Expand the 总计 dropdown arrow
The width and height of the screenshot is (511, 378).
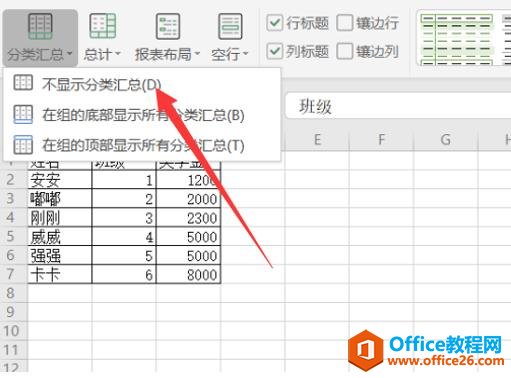(x=118, y=54)
